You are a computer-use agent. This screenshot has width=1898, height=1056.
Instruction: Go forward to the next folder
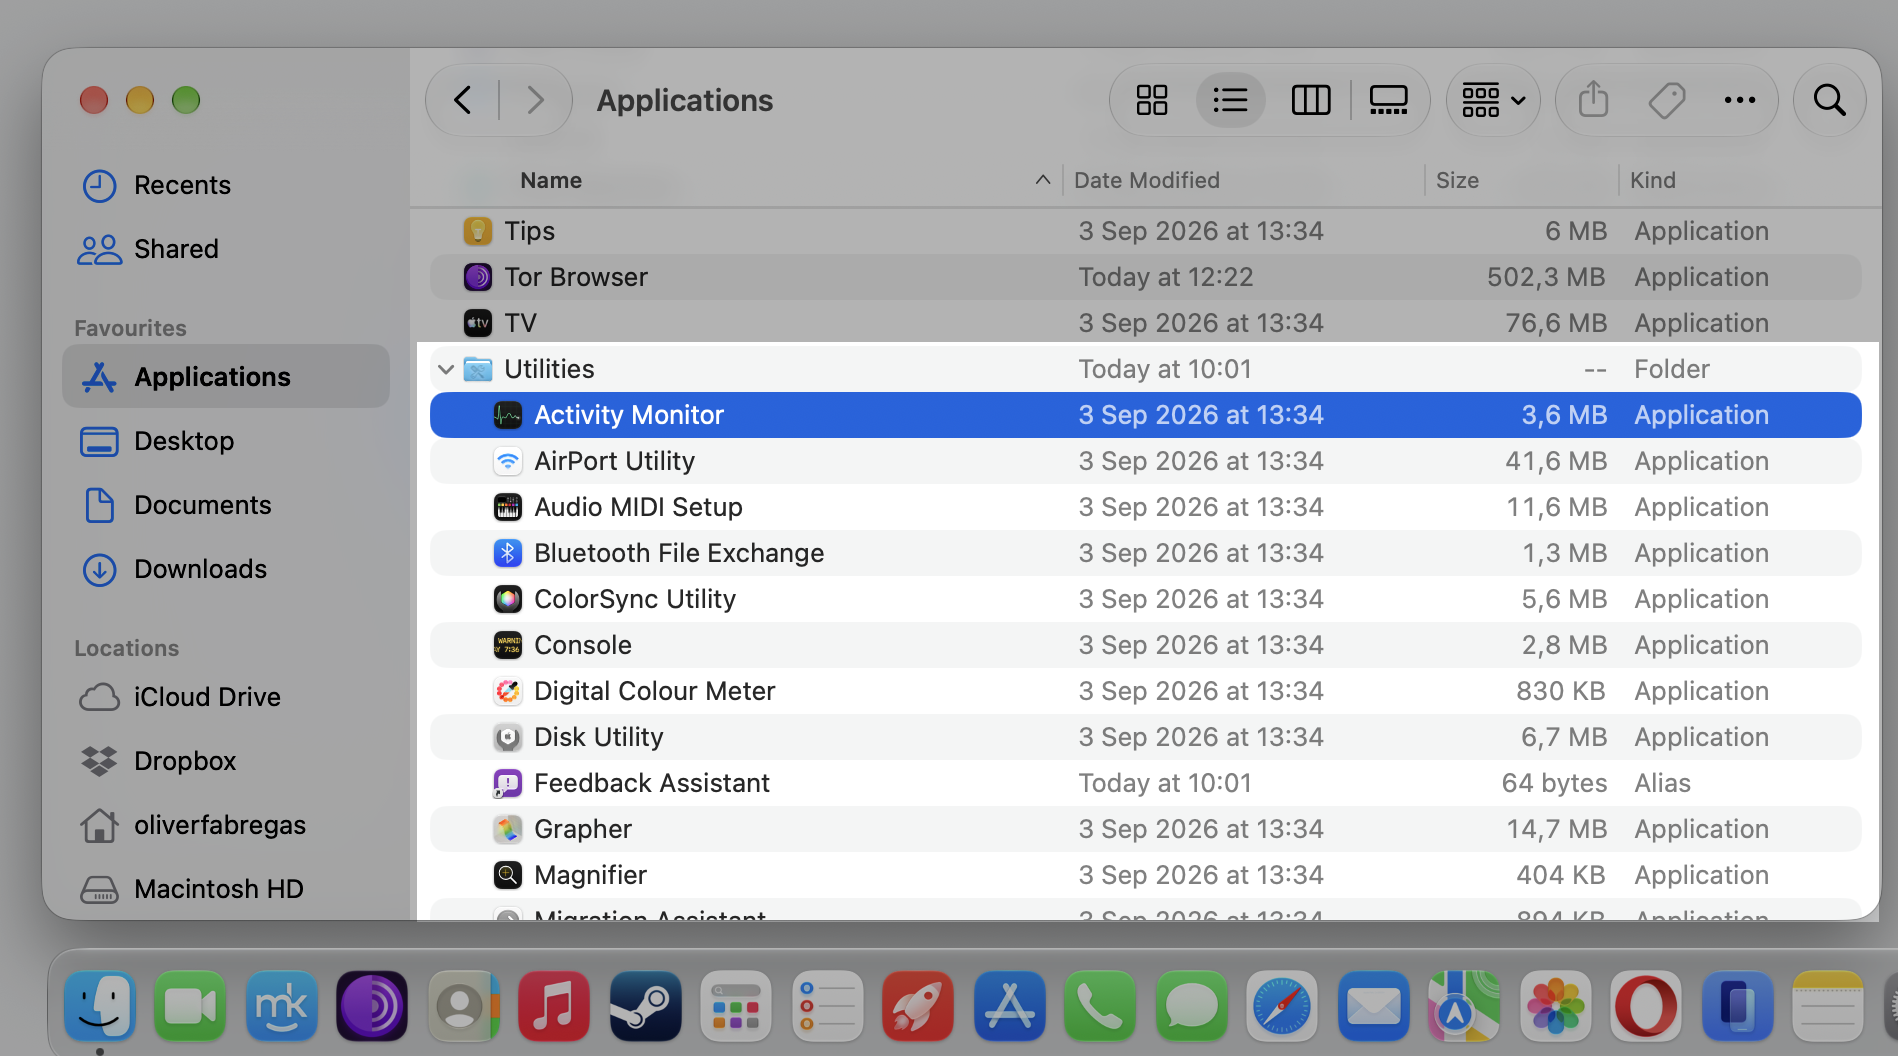pos(536,100)
